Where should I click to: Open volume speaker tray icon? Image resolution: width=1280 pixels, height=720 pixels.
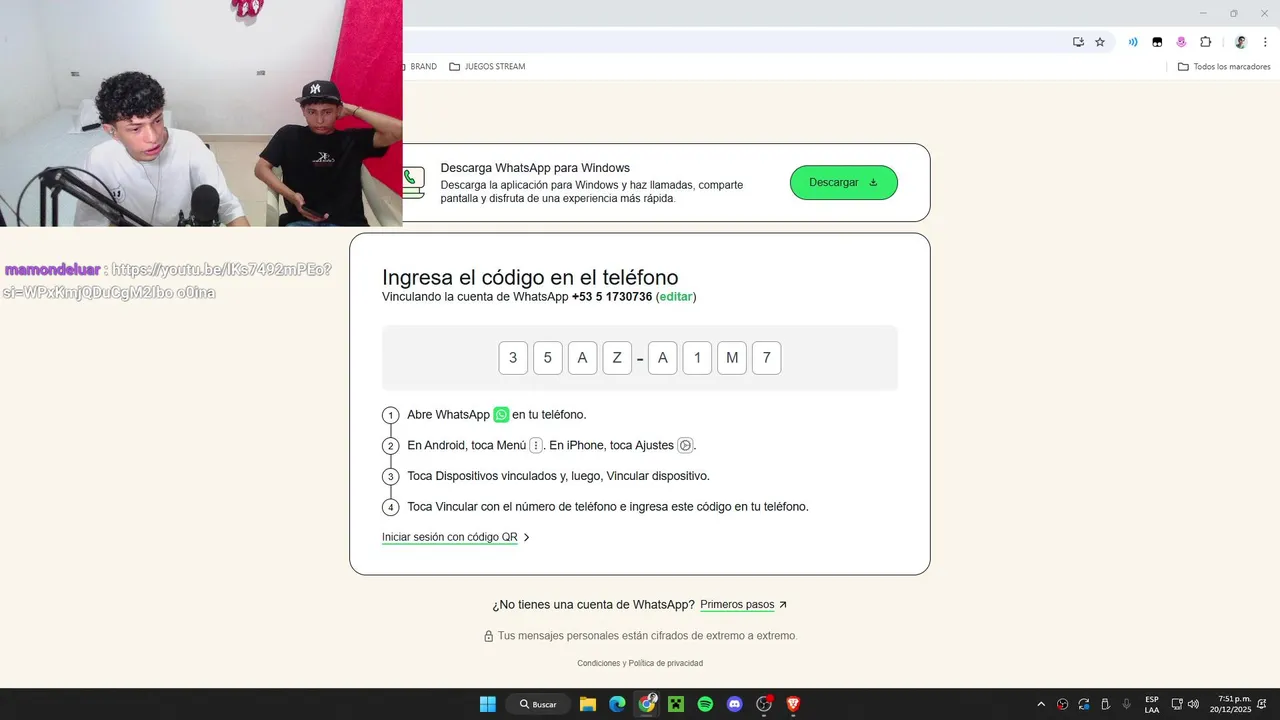1193,704
